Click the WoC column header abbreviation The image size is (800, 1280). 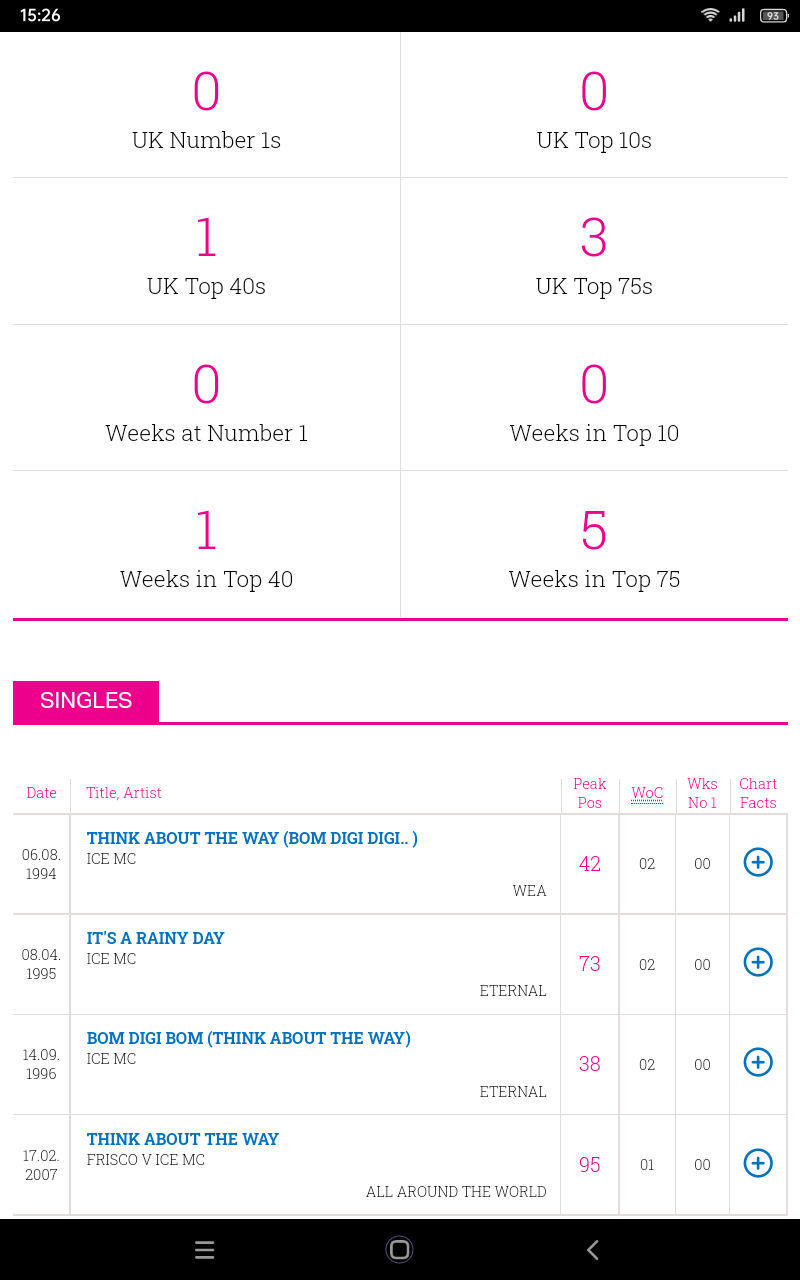647,793
